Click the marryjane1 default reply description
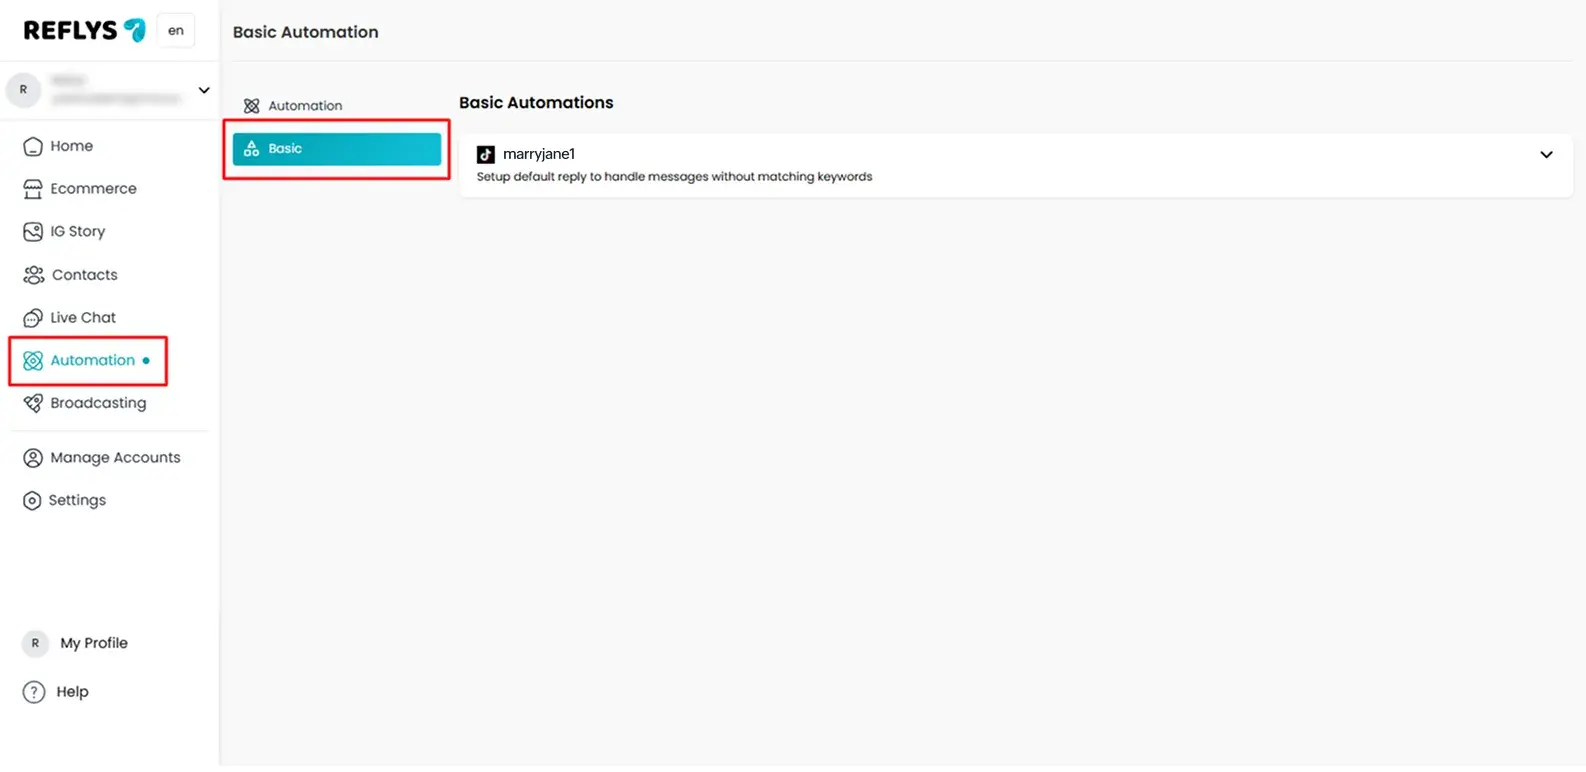1586x772 pixels. coord(674,177)
